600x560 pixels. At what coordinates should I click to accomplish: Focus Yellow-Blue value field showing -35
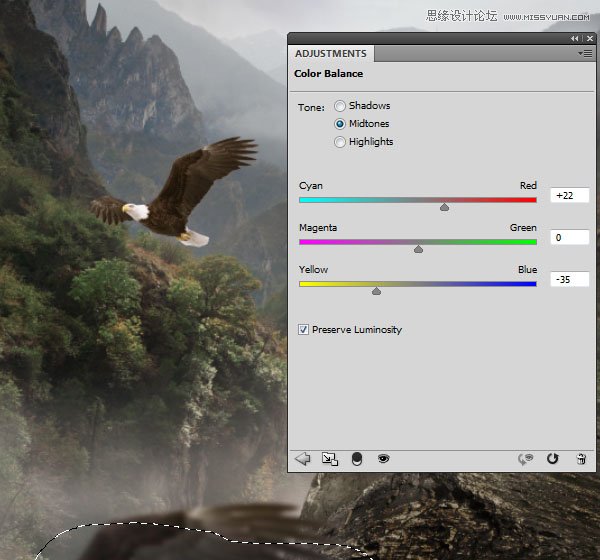tap(569, 279)
